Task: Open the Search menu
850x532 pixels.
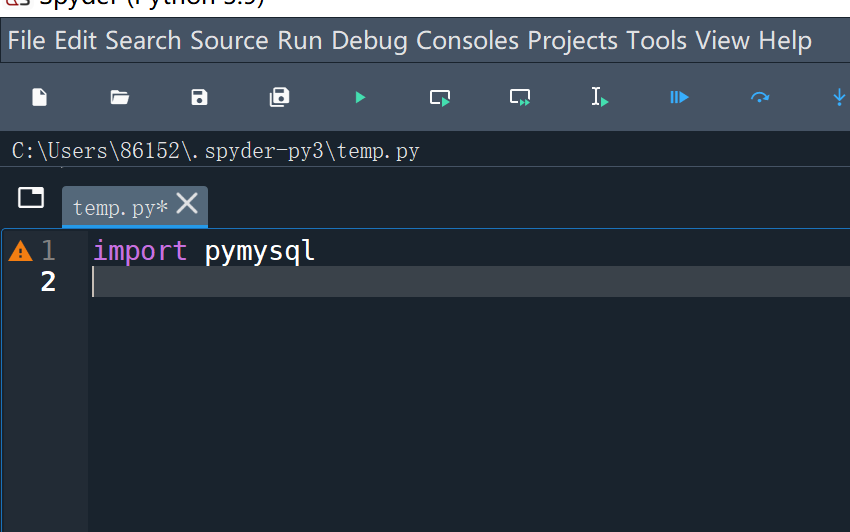Action: point(143,41)
